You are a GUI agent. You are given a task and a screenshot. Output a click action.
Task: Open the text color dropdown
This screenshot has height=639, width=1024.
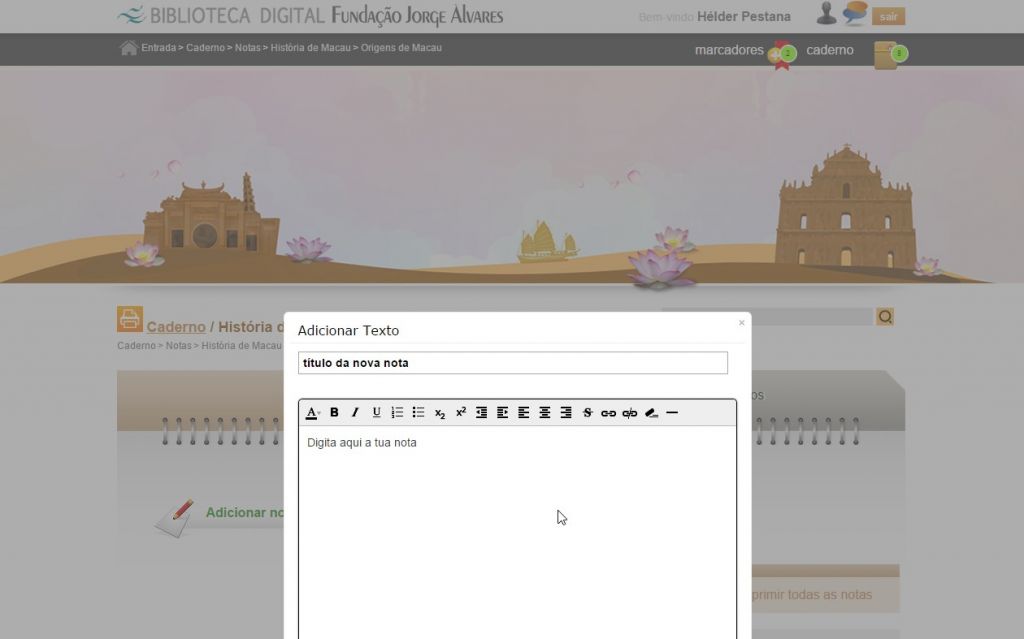tap(312, 412)
